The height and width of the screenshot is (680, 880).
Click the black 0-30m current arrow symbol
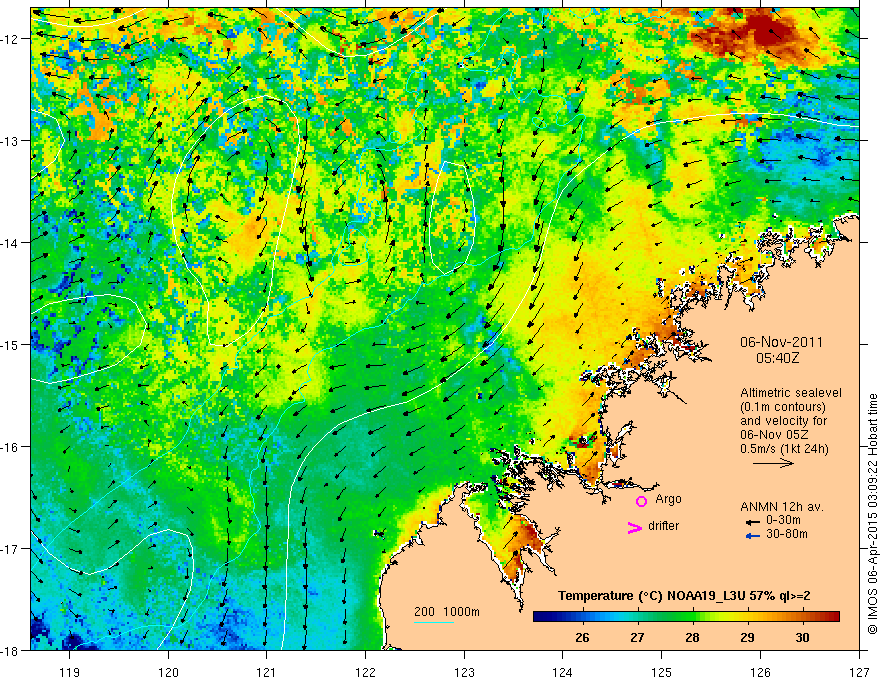point(752,522)
